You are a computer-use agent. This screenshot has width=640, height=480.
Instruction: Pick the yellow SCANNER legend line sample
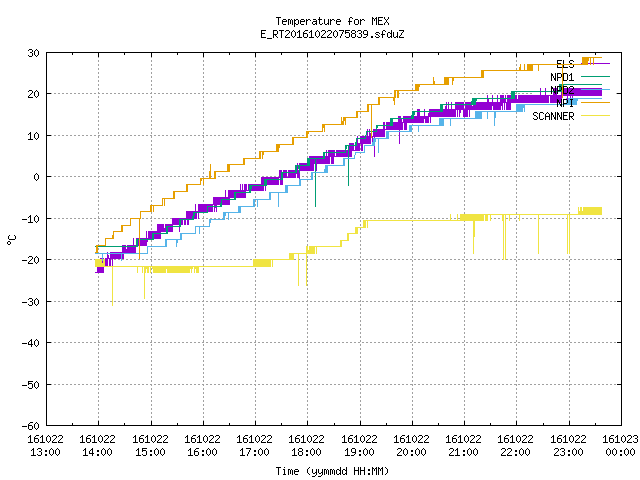pyautogui.click(x=595, y=116)
